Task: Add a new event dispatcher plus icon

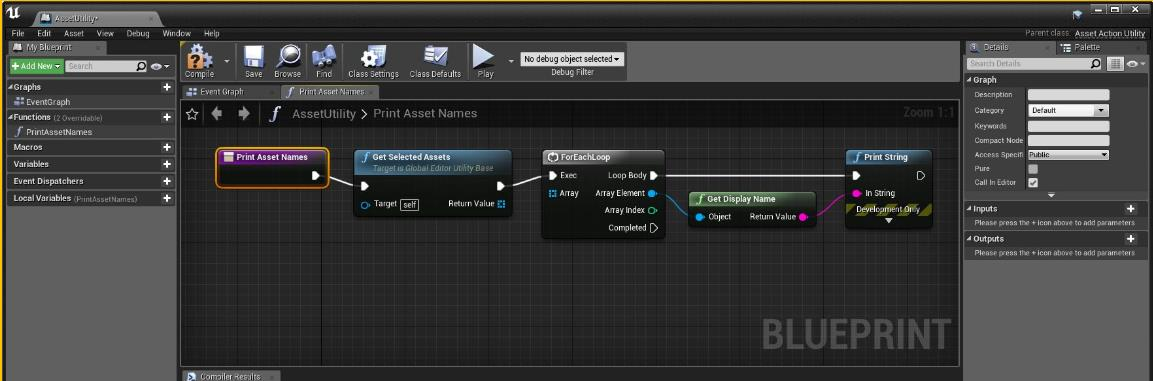Action: pyautogui.click(x=167, y=181)
